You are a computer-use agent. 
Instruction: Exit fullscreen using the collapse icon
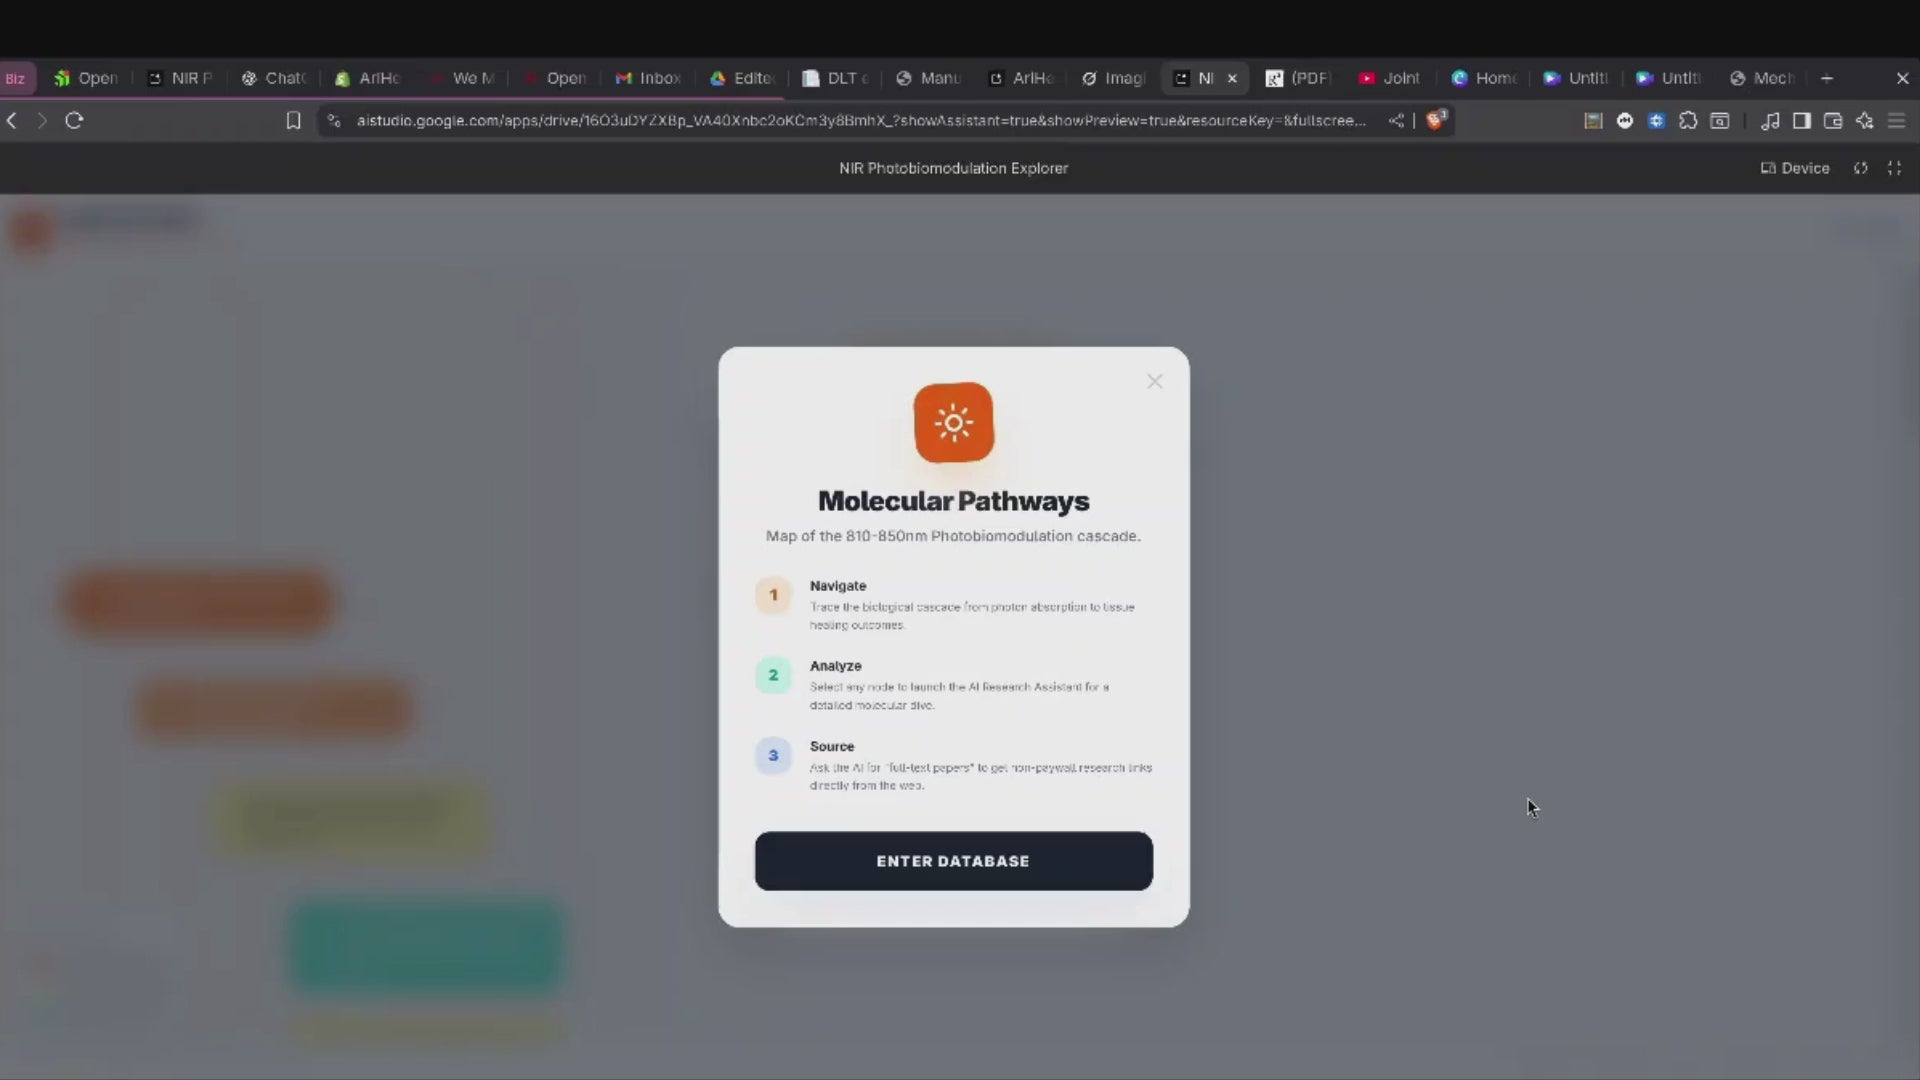click(x=1894, y=168)
